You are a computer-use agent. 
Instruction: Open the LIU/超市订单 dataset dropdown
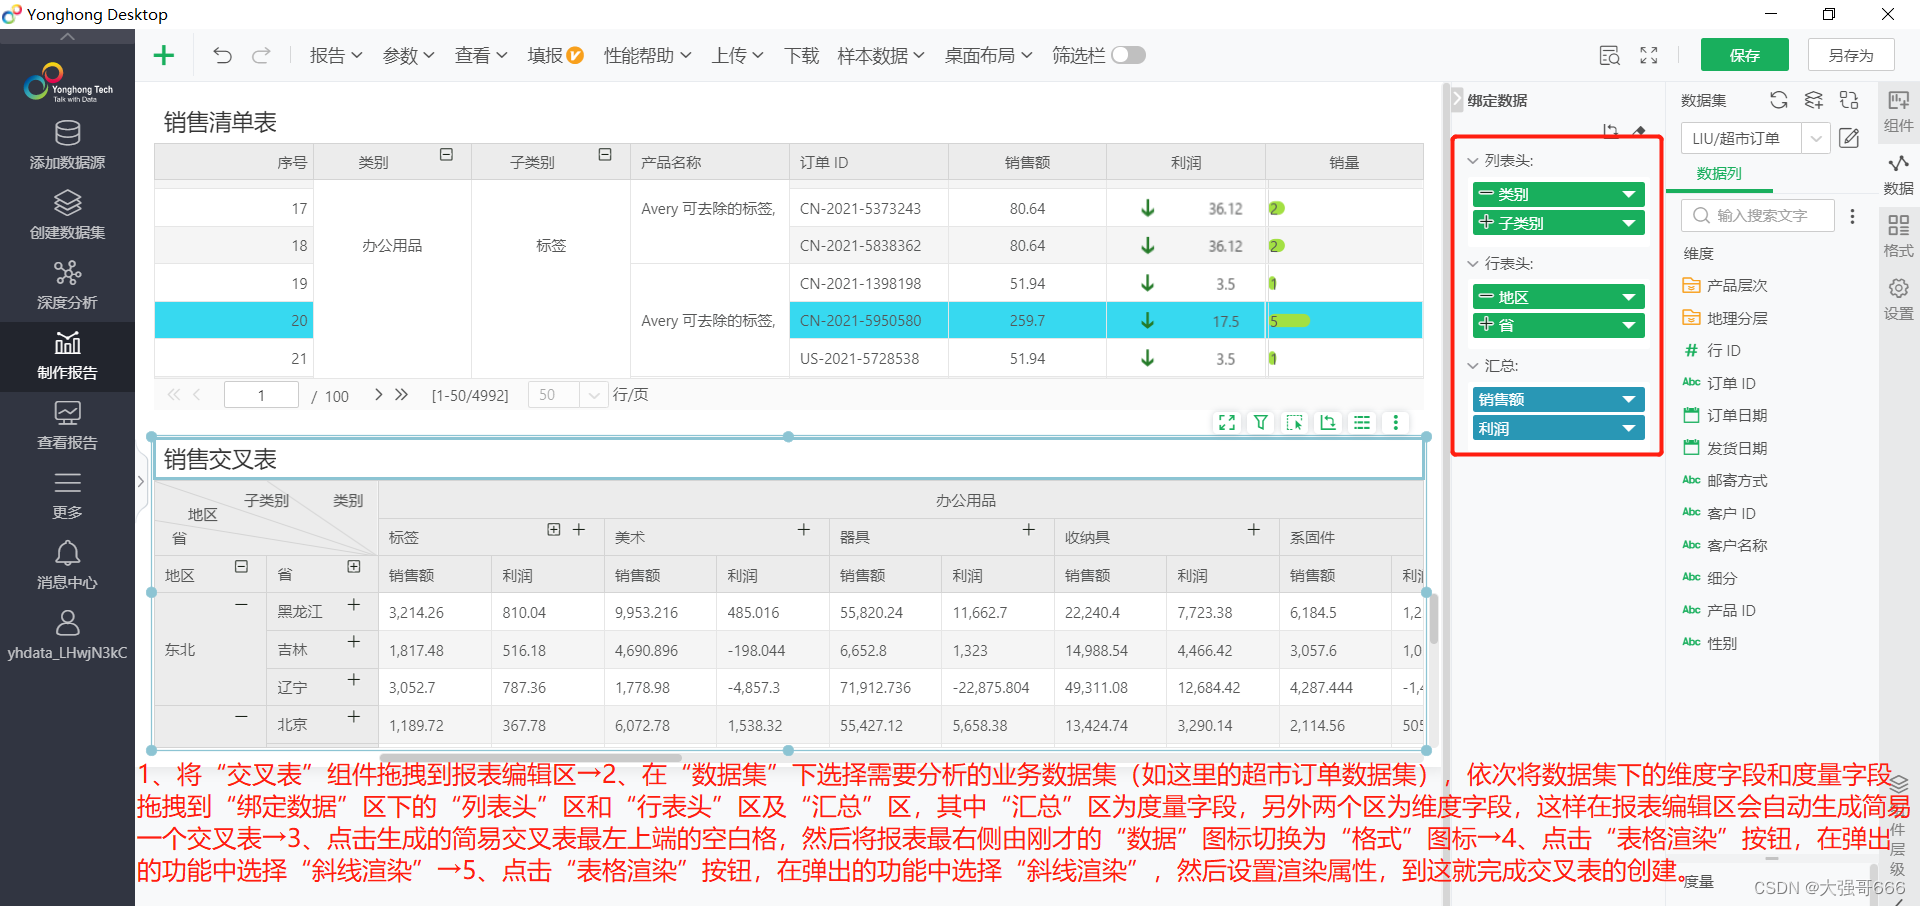click(1816, 138)
